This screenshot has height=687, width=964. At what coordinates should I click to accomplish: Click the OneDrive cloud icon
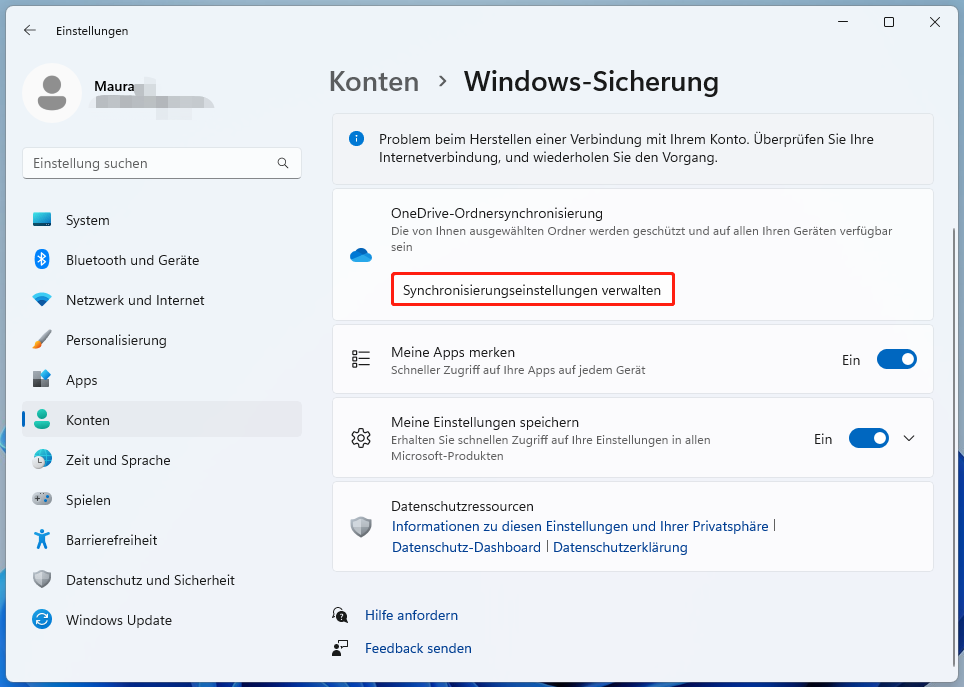coord(360,255)
